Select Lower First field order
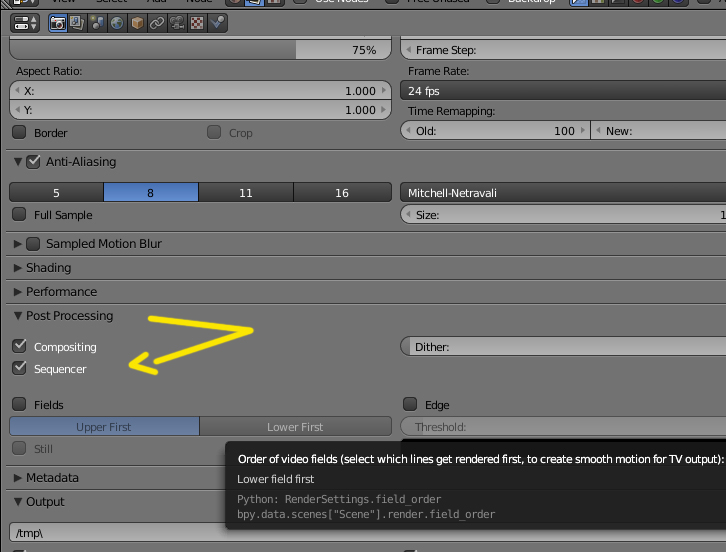The height and width of the screenshot is (552, 726). click(295, 427)
